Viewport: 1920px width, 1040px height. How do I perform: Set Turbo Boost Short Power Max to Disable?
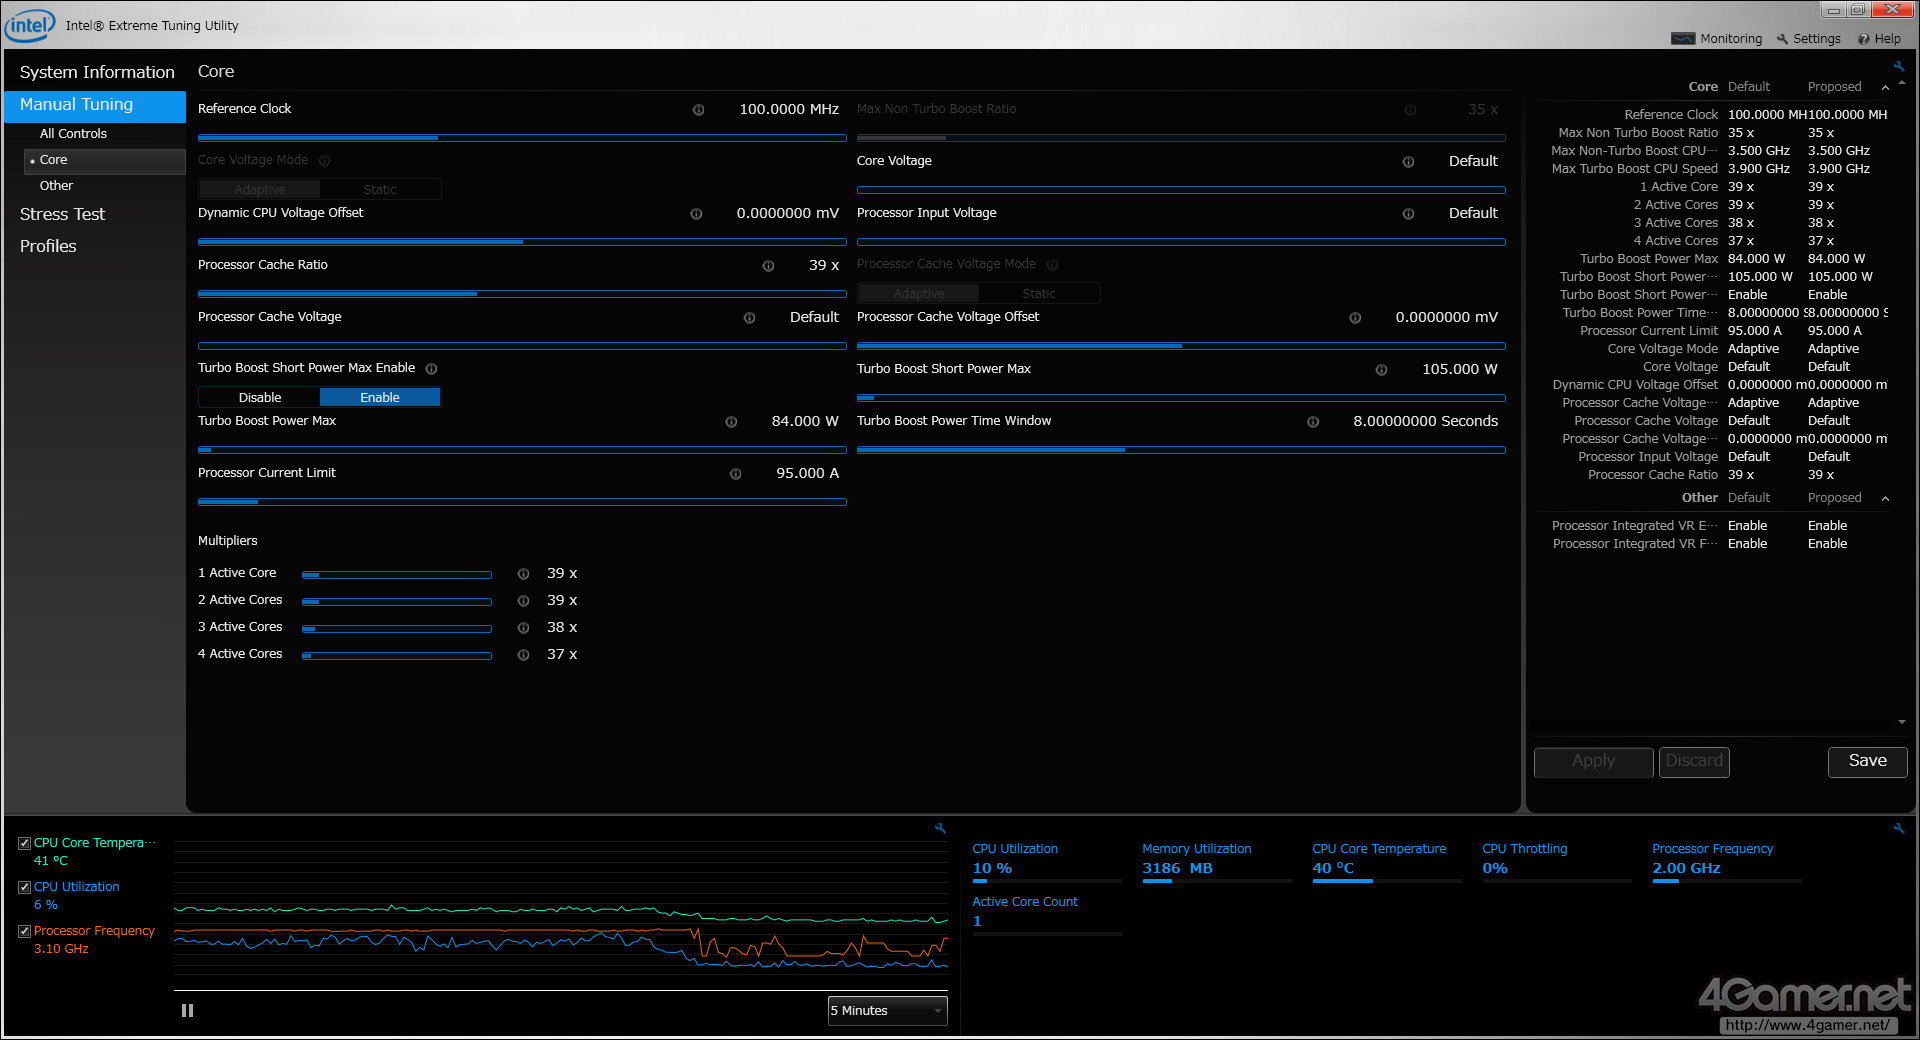click(259, 397)
